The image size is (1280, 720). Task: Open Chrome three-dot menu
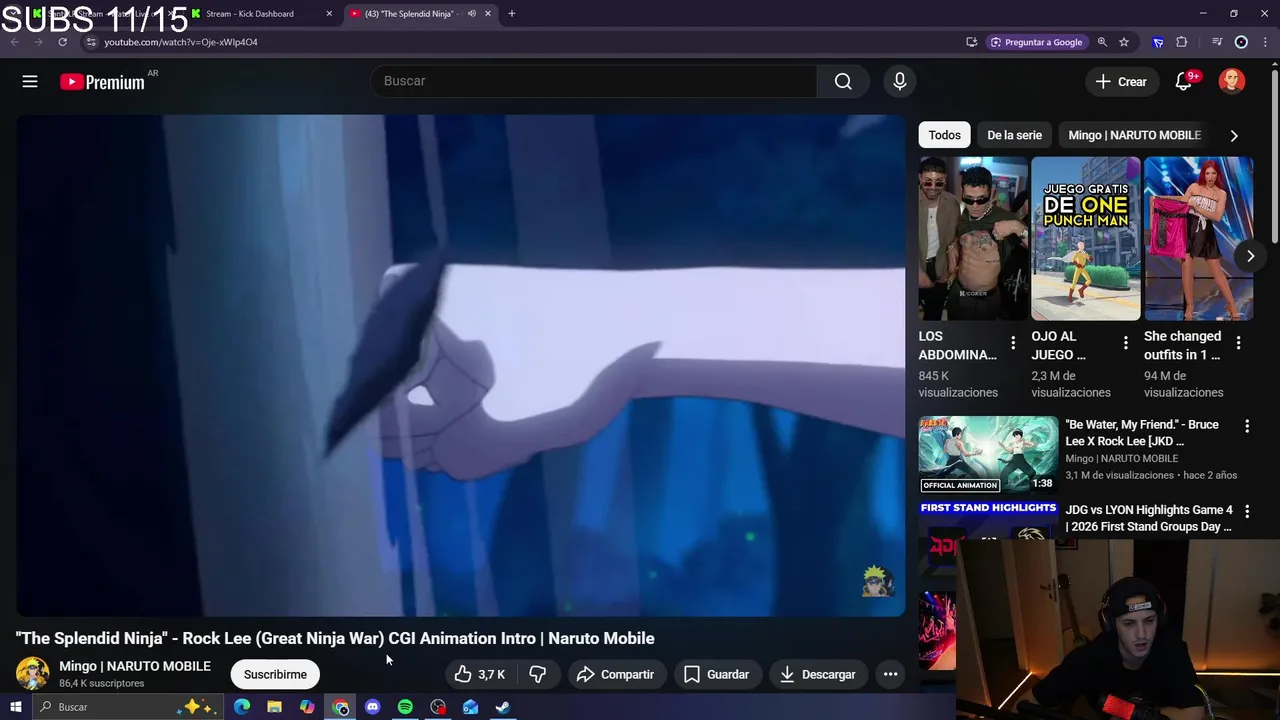(1266, 42)
